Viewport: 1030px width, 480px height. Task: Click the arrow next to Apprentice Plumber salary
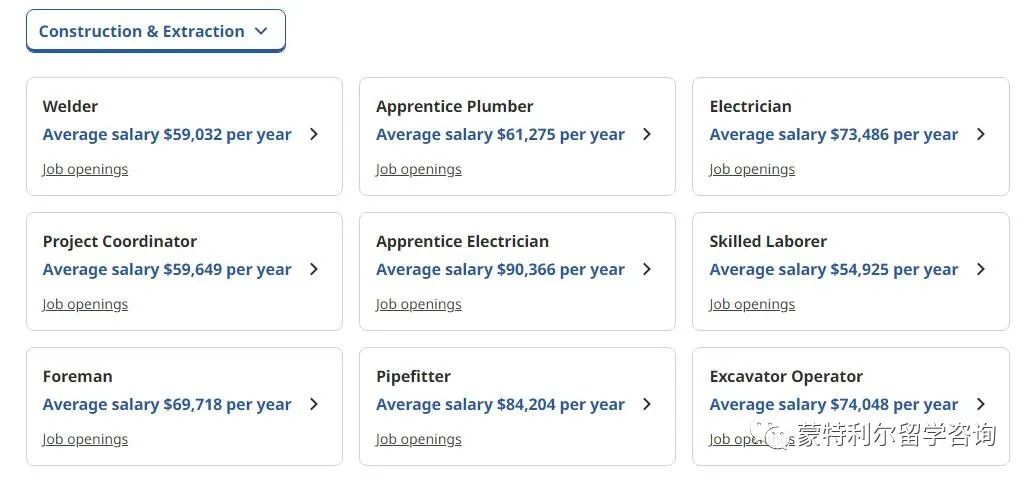coord(647,134)
